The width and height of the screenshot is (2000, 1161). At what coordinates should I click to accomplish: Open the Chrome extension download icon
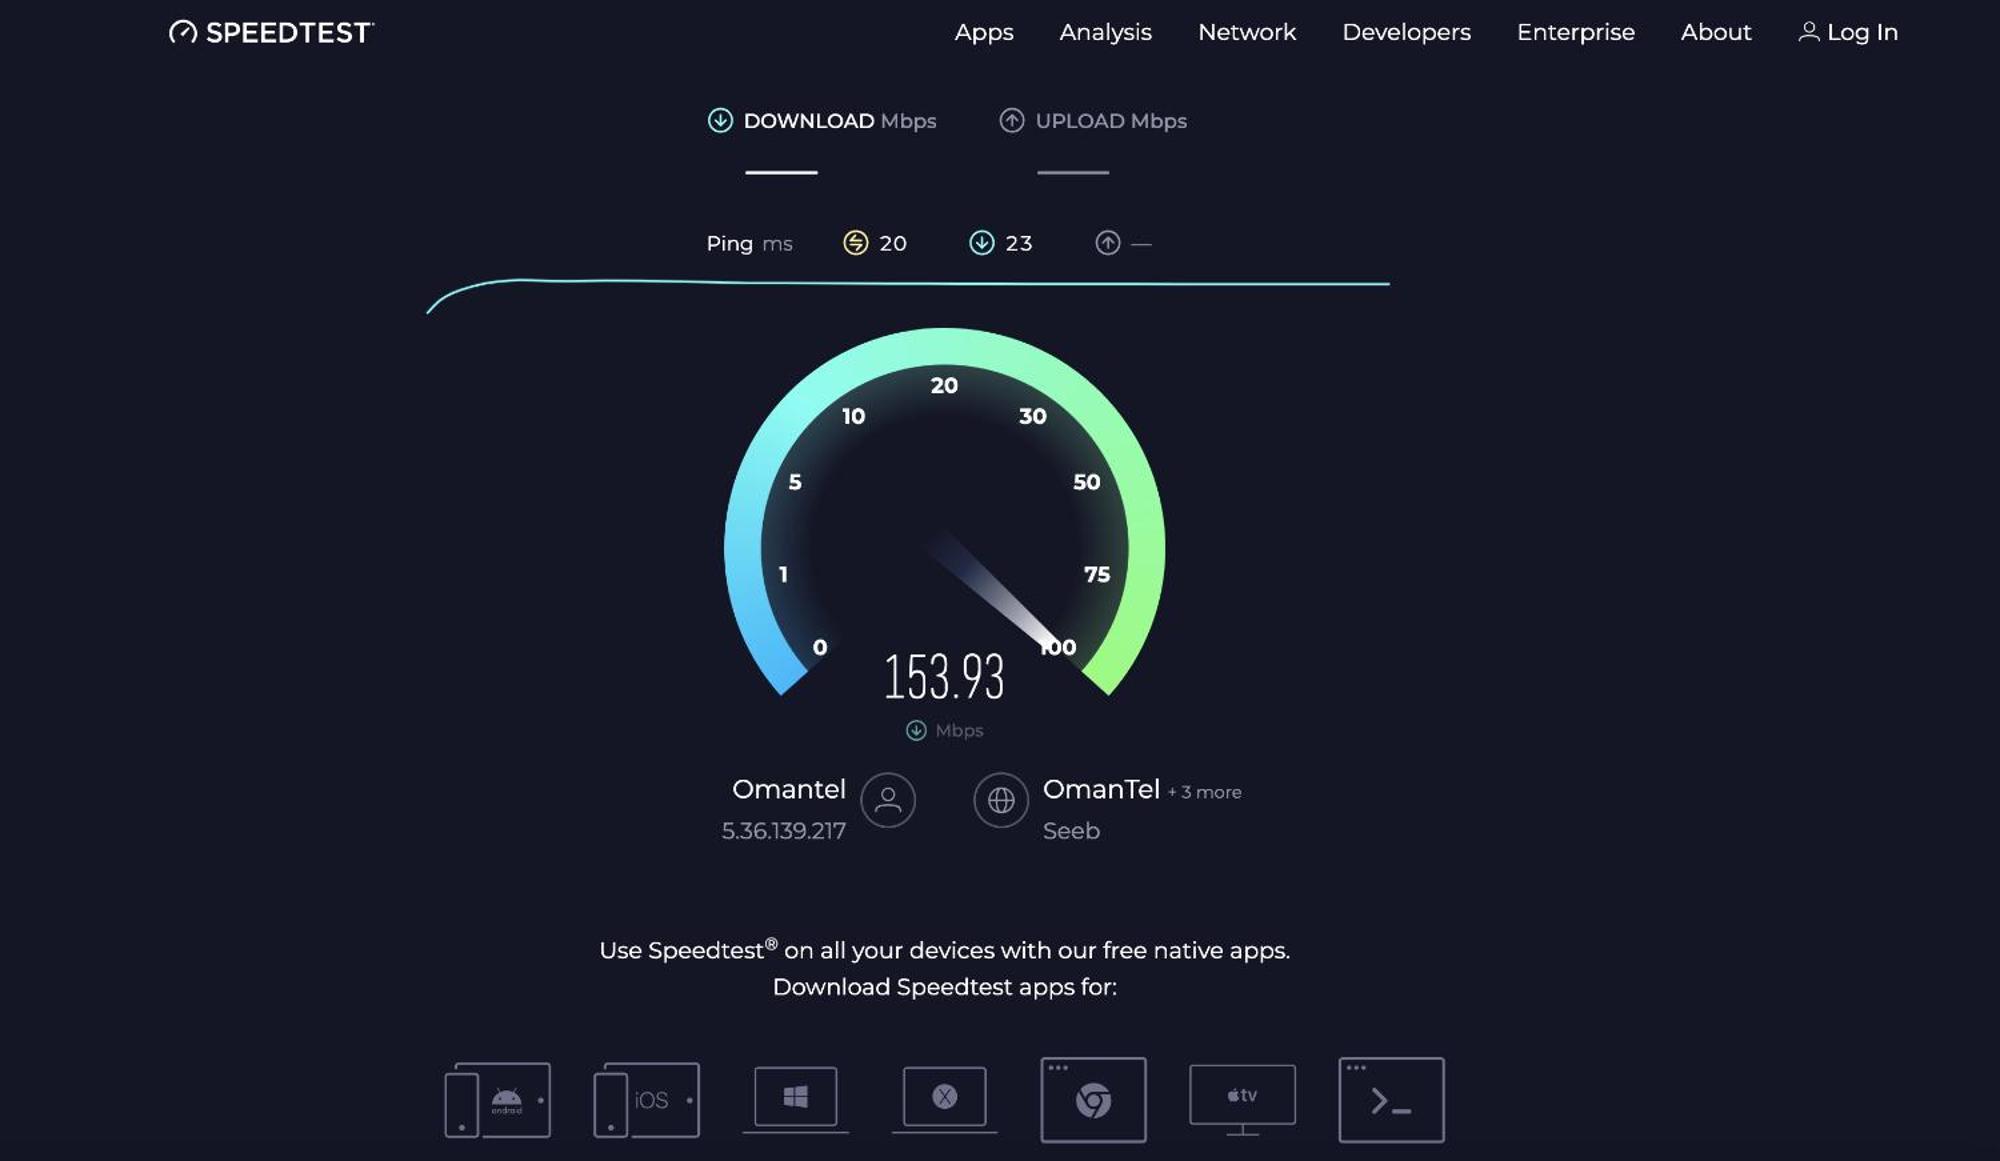point(1093,1099)
